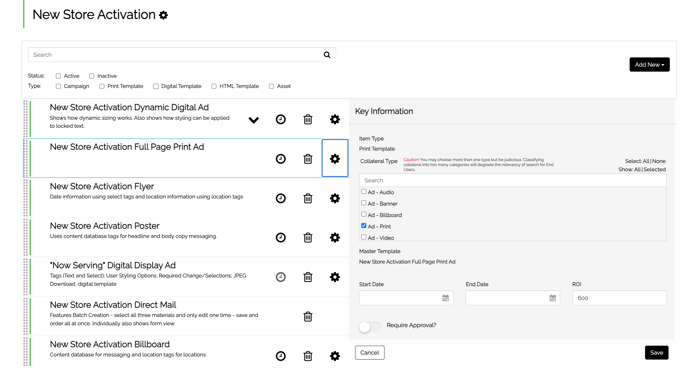Click the Key Information heading
Screen dimensions: 688x379
[x=384, y=111]
